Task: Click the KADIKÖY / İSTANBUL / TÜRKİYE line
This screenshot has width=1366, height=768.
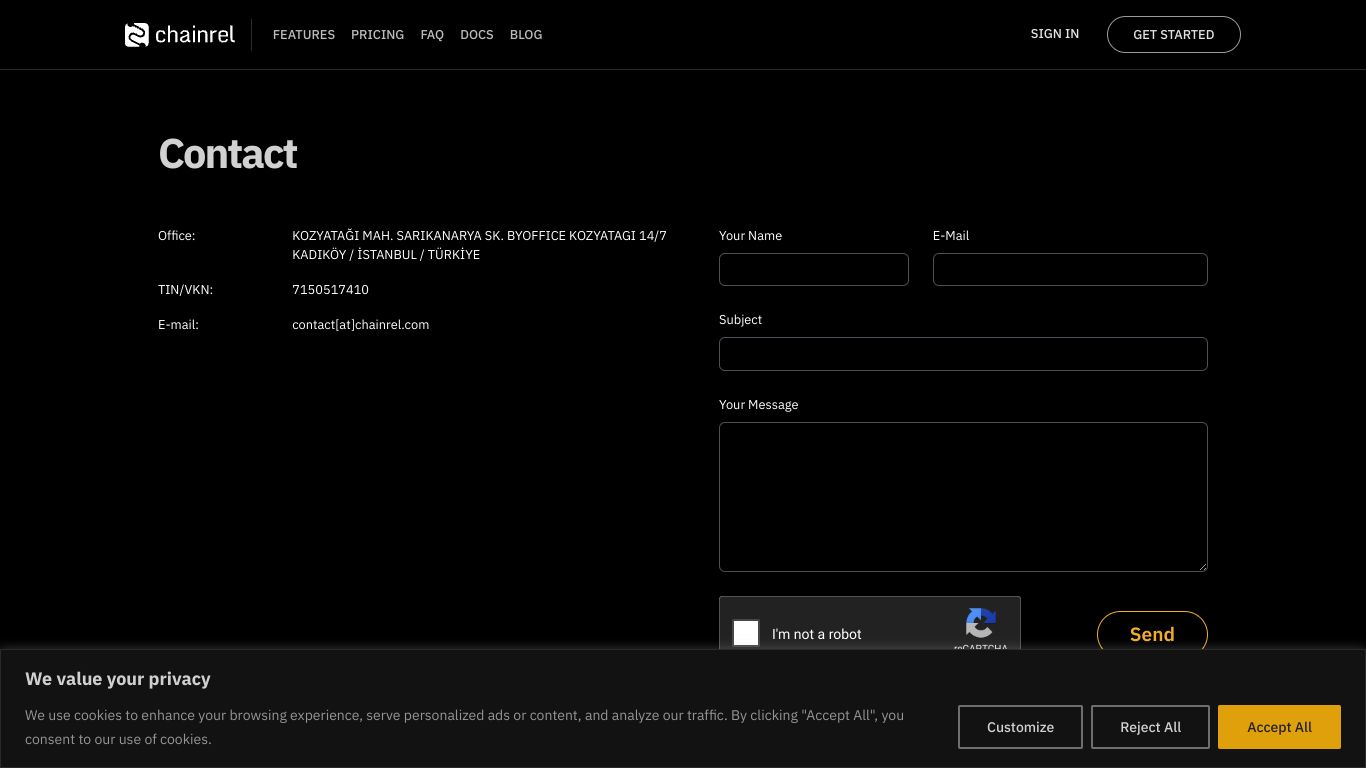Action: pos(386,255)
